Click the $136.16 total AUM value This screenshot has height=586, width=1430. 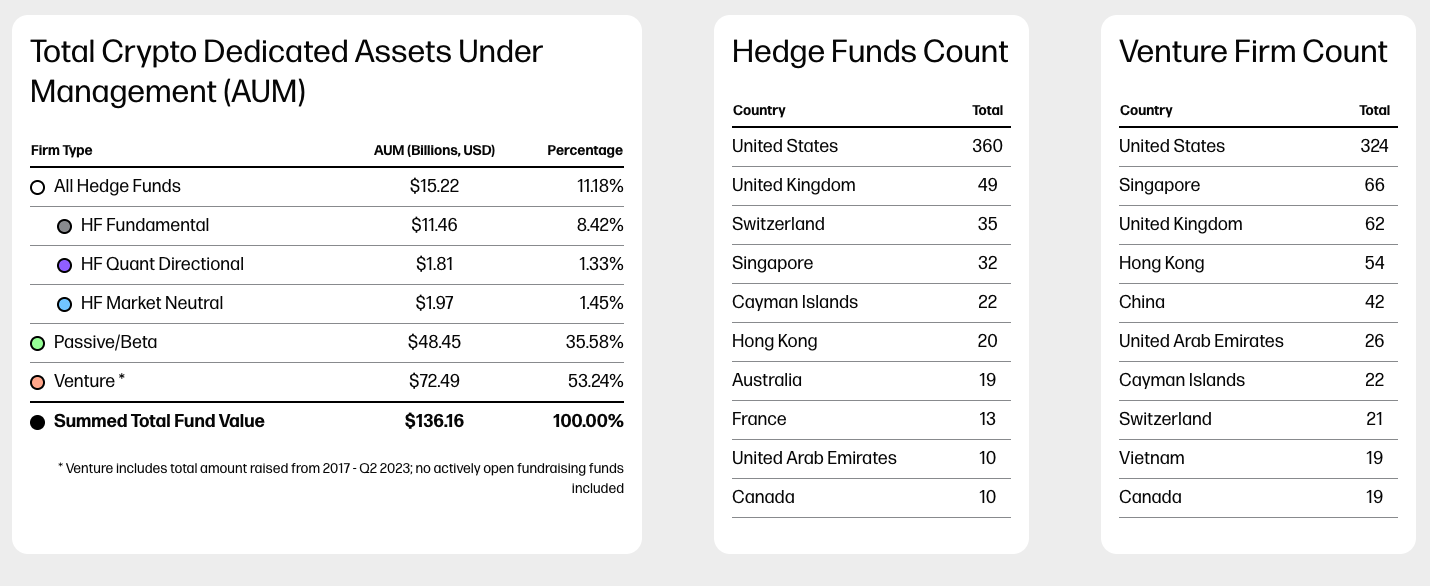coord(434,421)
